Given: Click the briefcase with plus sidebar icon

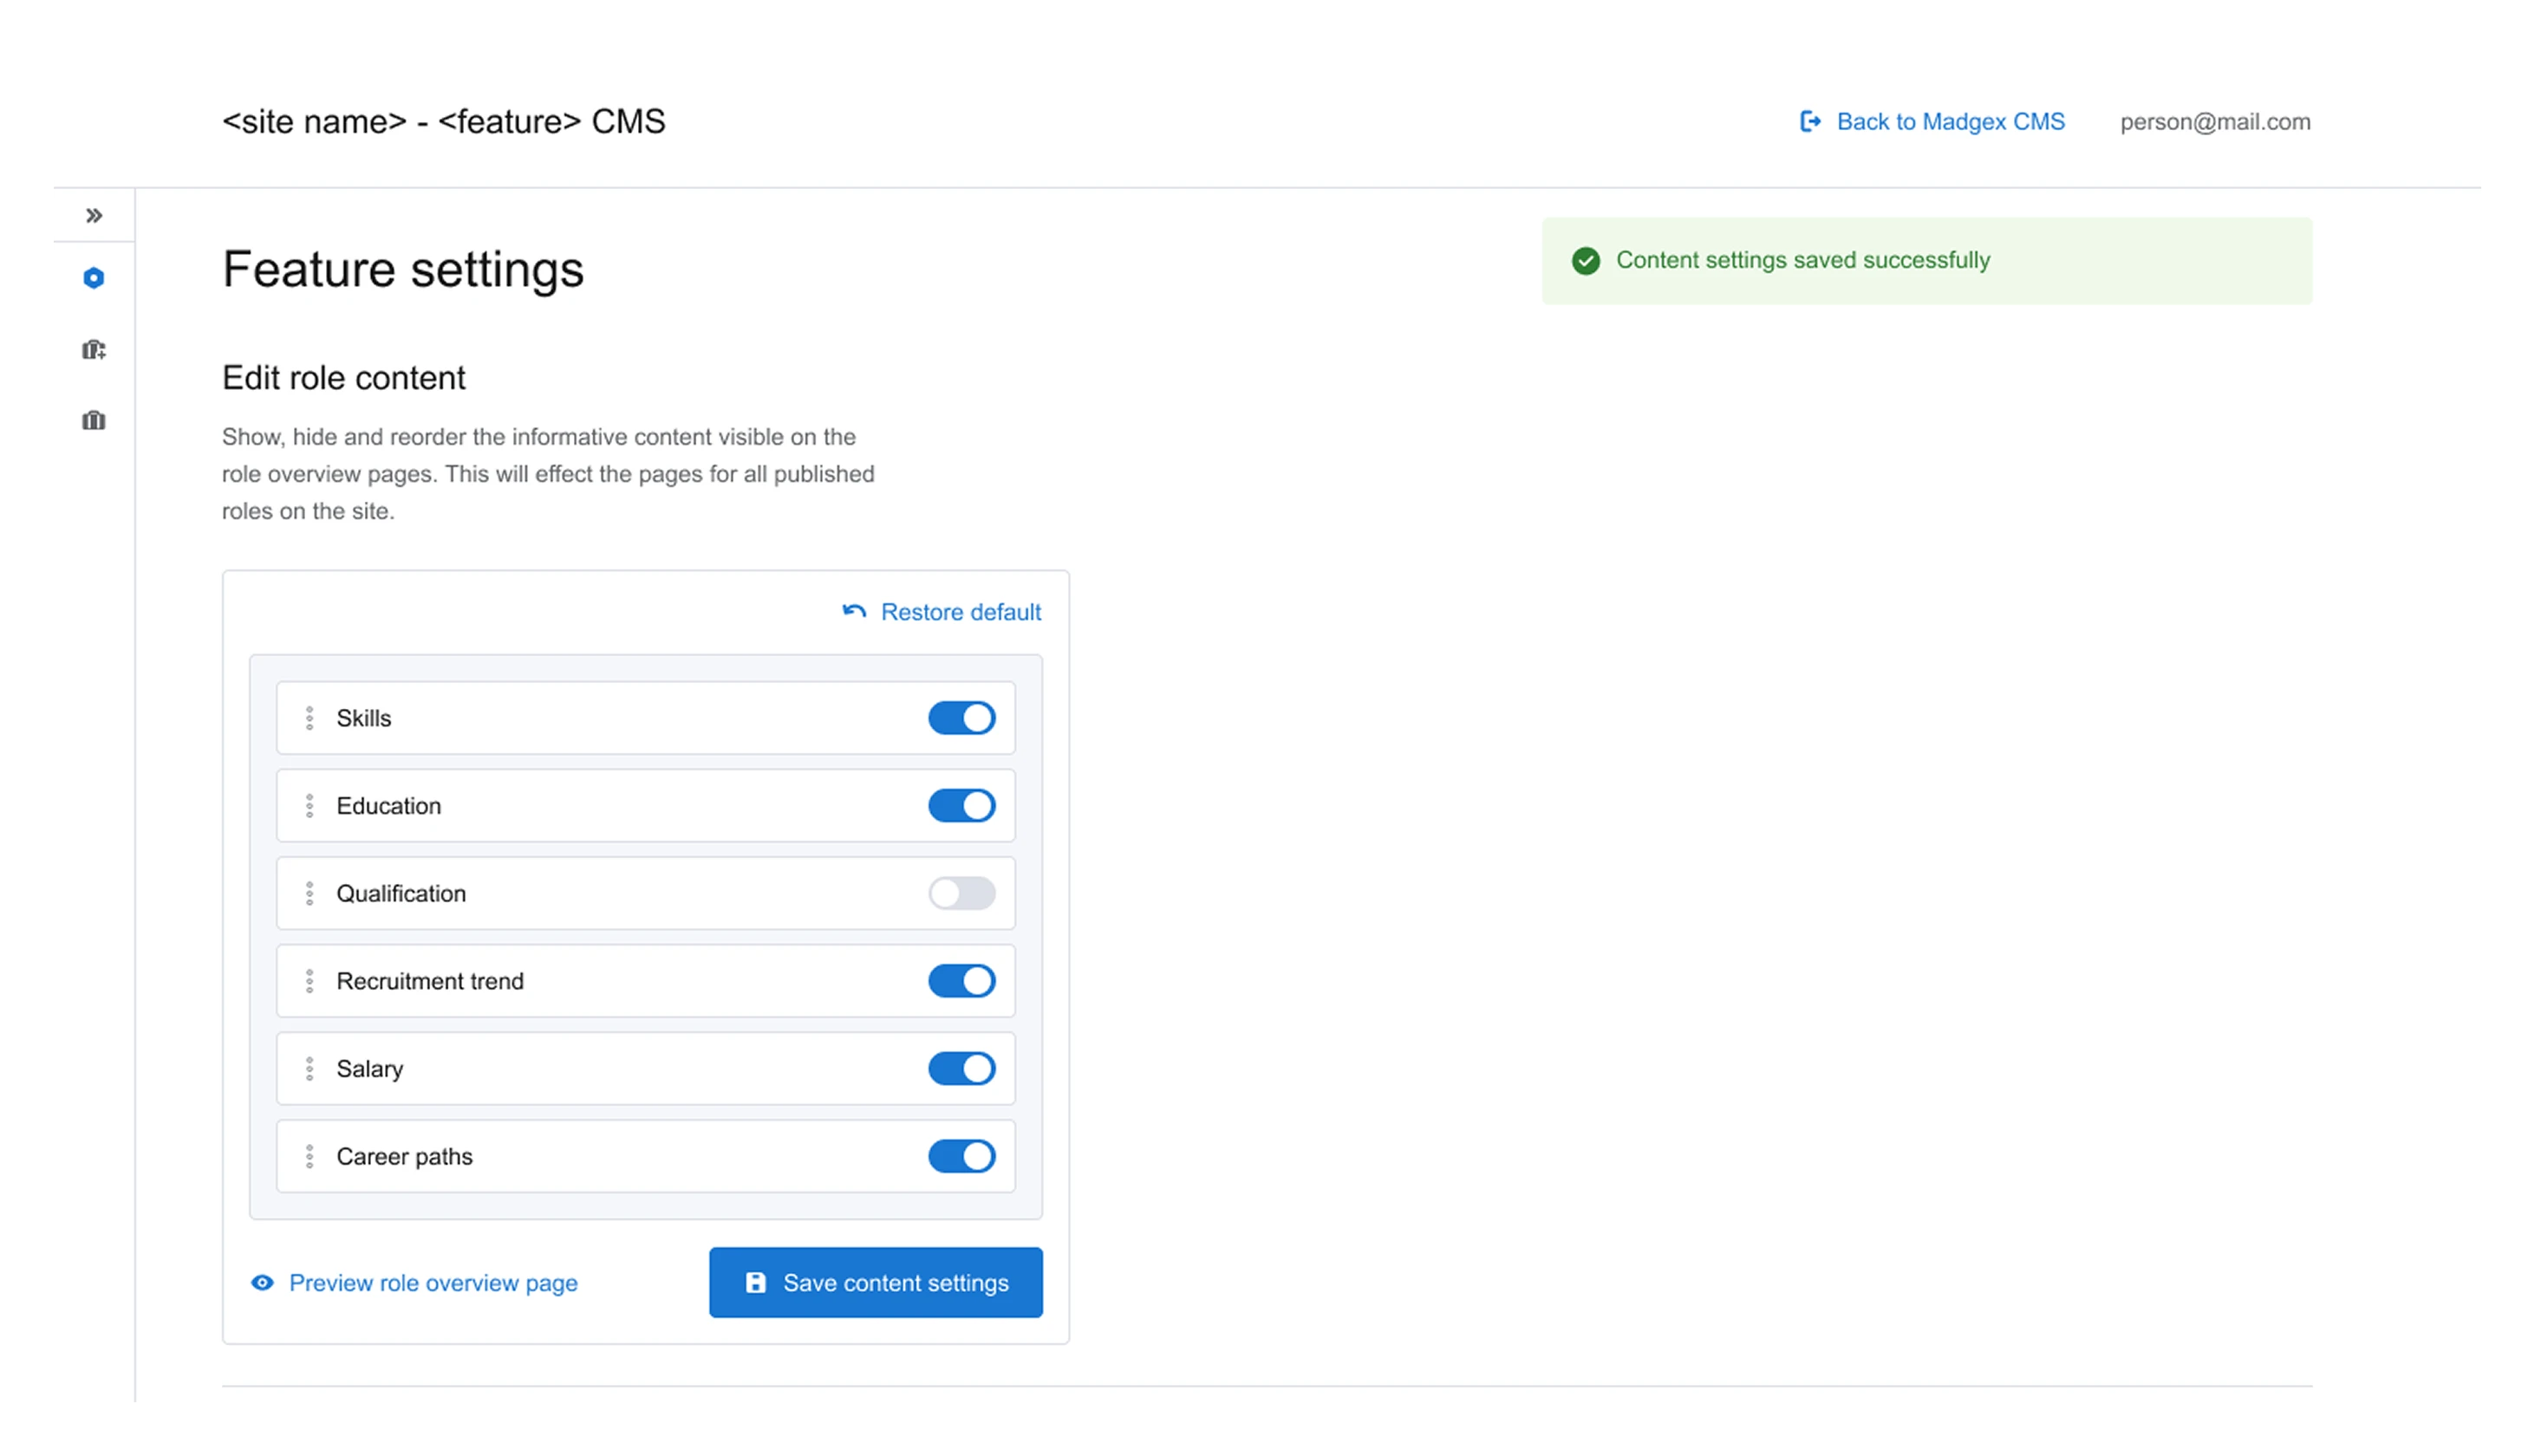Looking at the screenshot, I should coord(94,349).
